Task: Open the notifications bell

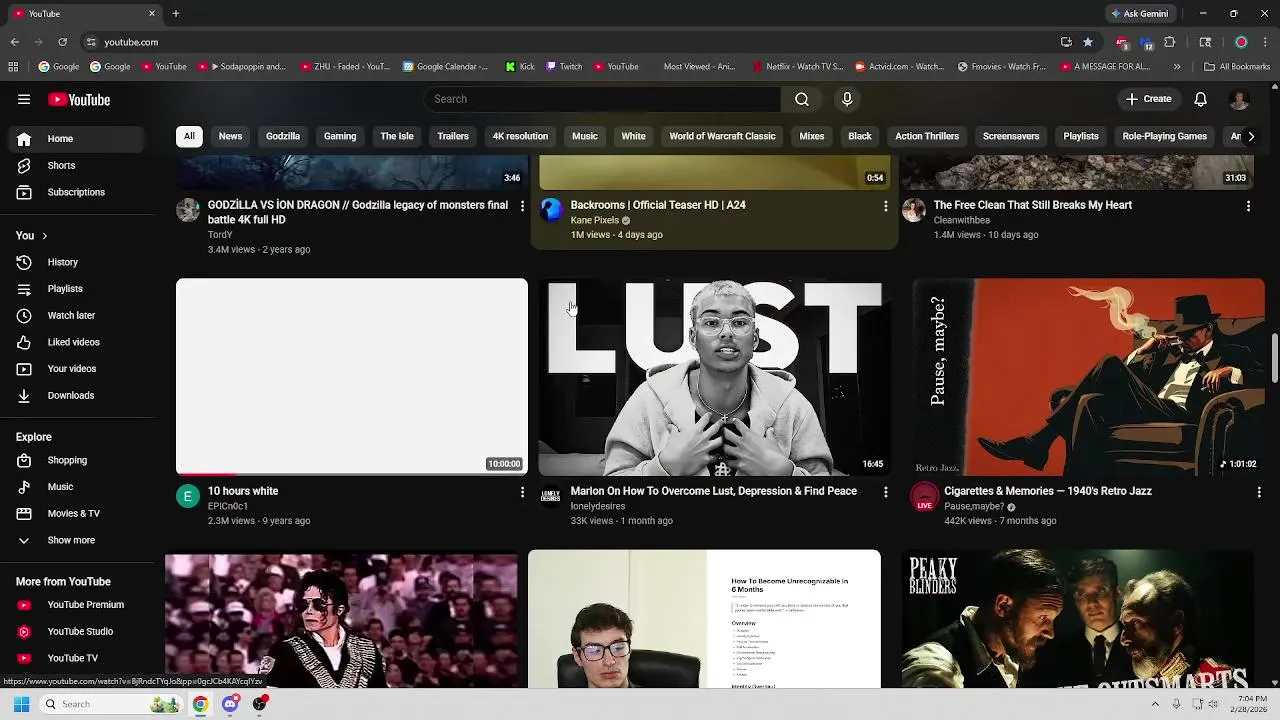Action: [x=1201, y=99]
